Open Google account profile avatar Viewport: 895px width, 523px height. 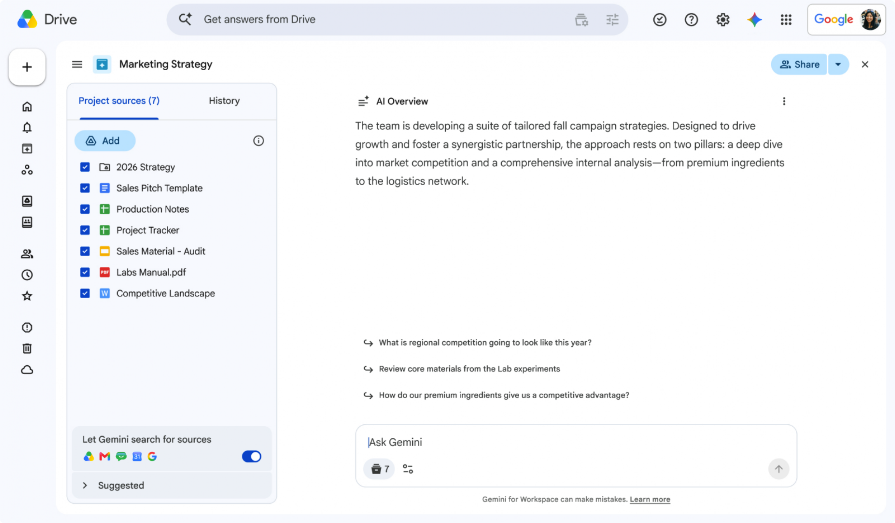tap(870, 19)
